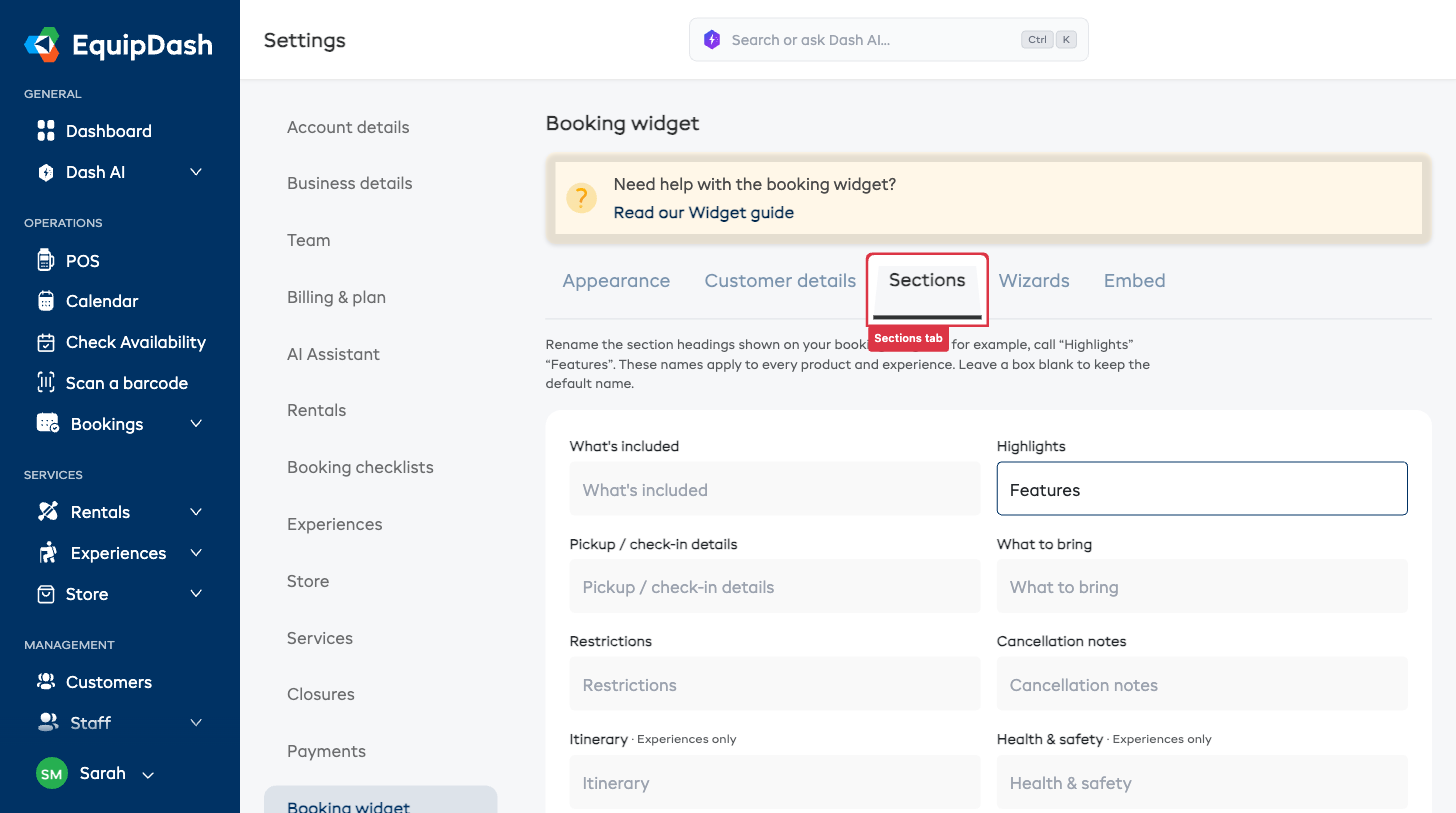Switch to the Embed tab

(1134, 281)
